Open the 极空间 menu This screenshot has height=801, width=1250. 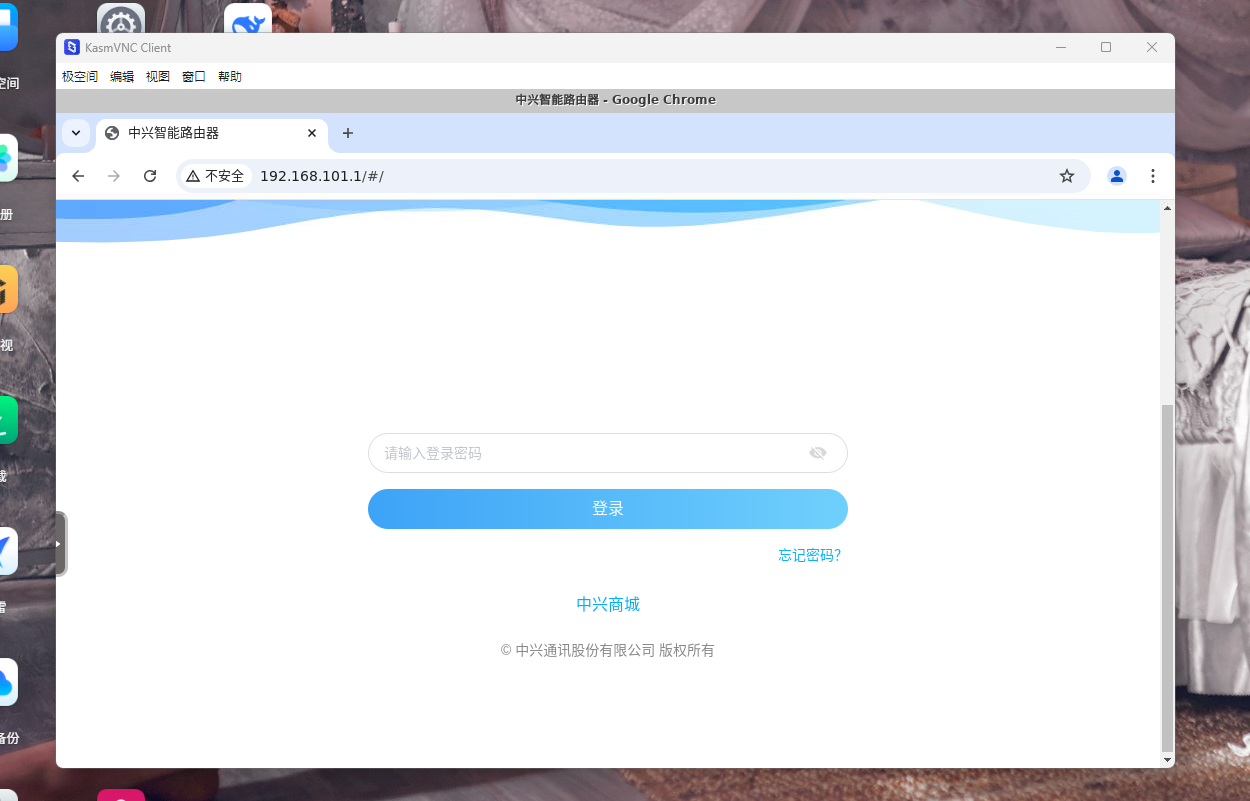tap(80, 76)
